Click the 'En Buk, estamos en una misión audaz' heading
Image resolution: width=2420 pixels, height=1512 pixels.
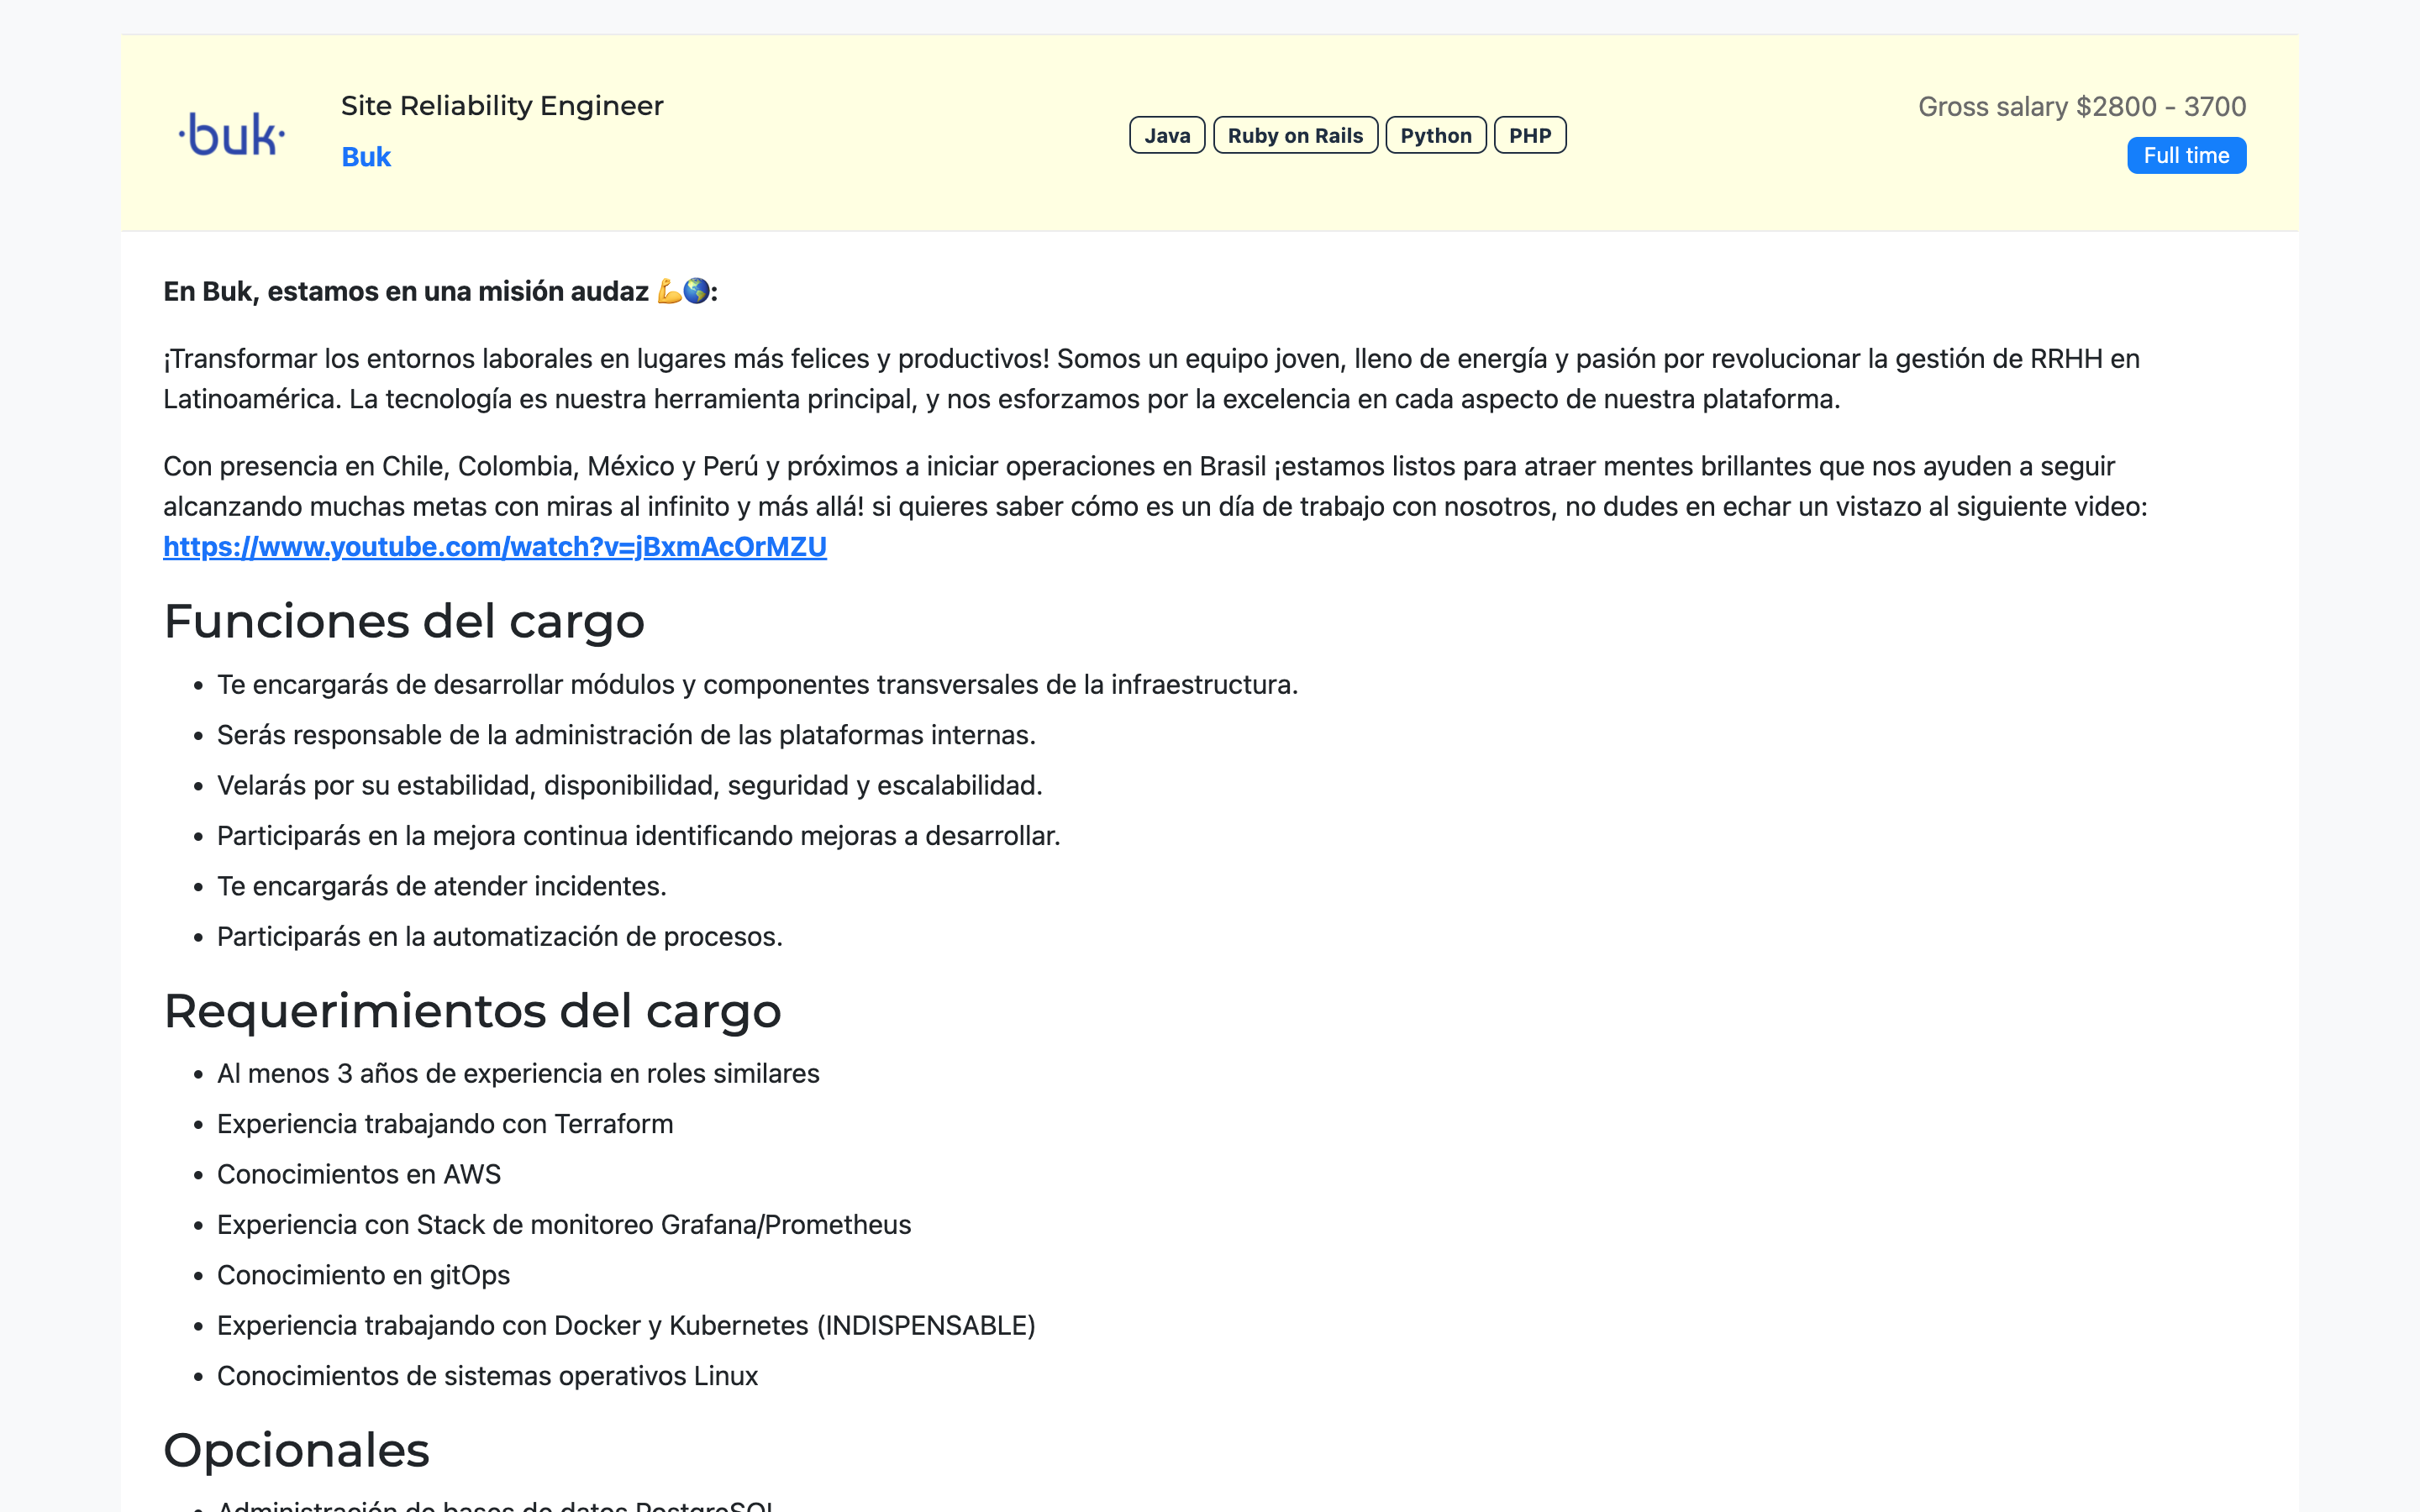(440, 292)
